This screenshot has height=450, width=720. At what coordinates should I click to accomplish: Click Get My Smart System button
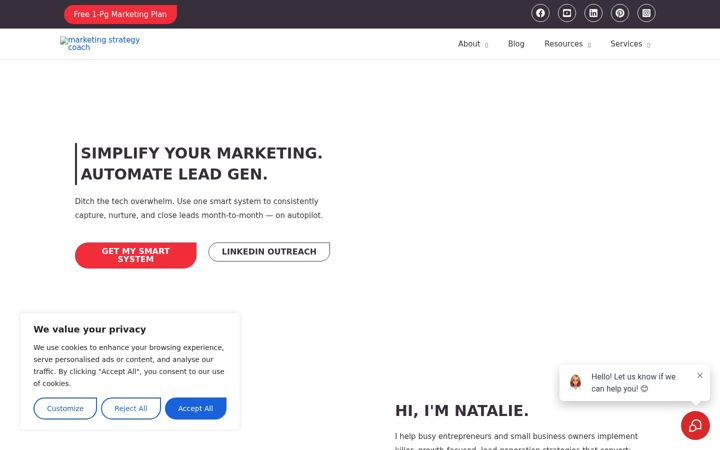click(135, 255)
